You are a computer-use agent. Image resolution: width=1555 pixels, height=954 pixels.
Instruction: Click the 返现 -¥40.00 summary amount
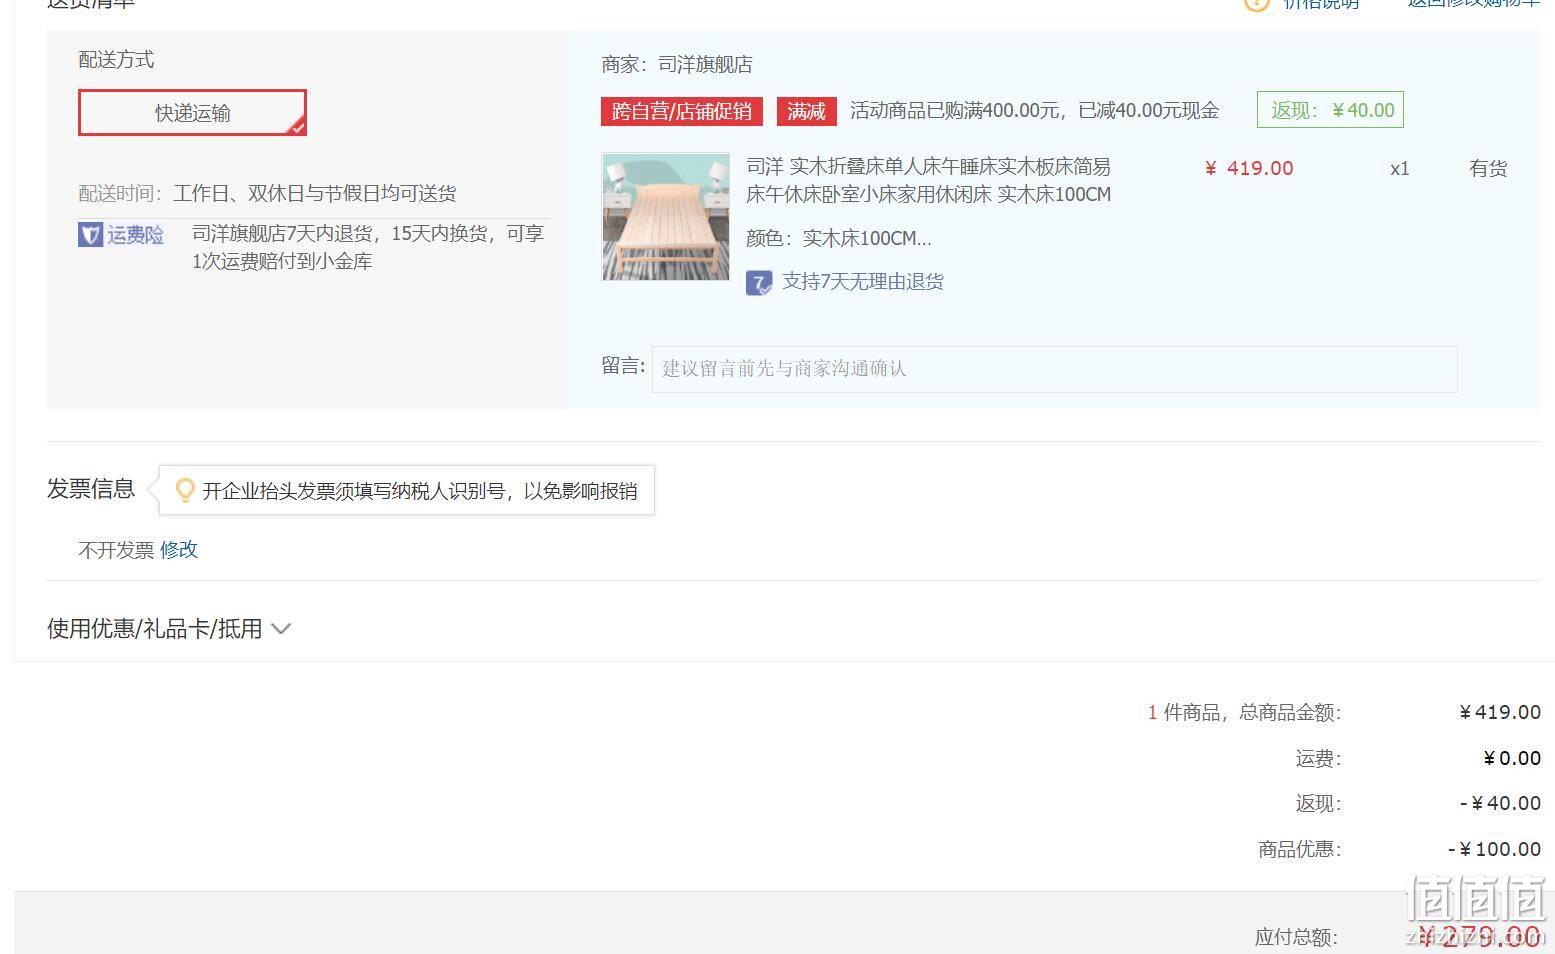click(x=1500, y=803)
